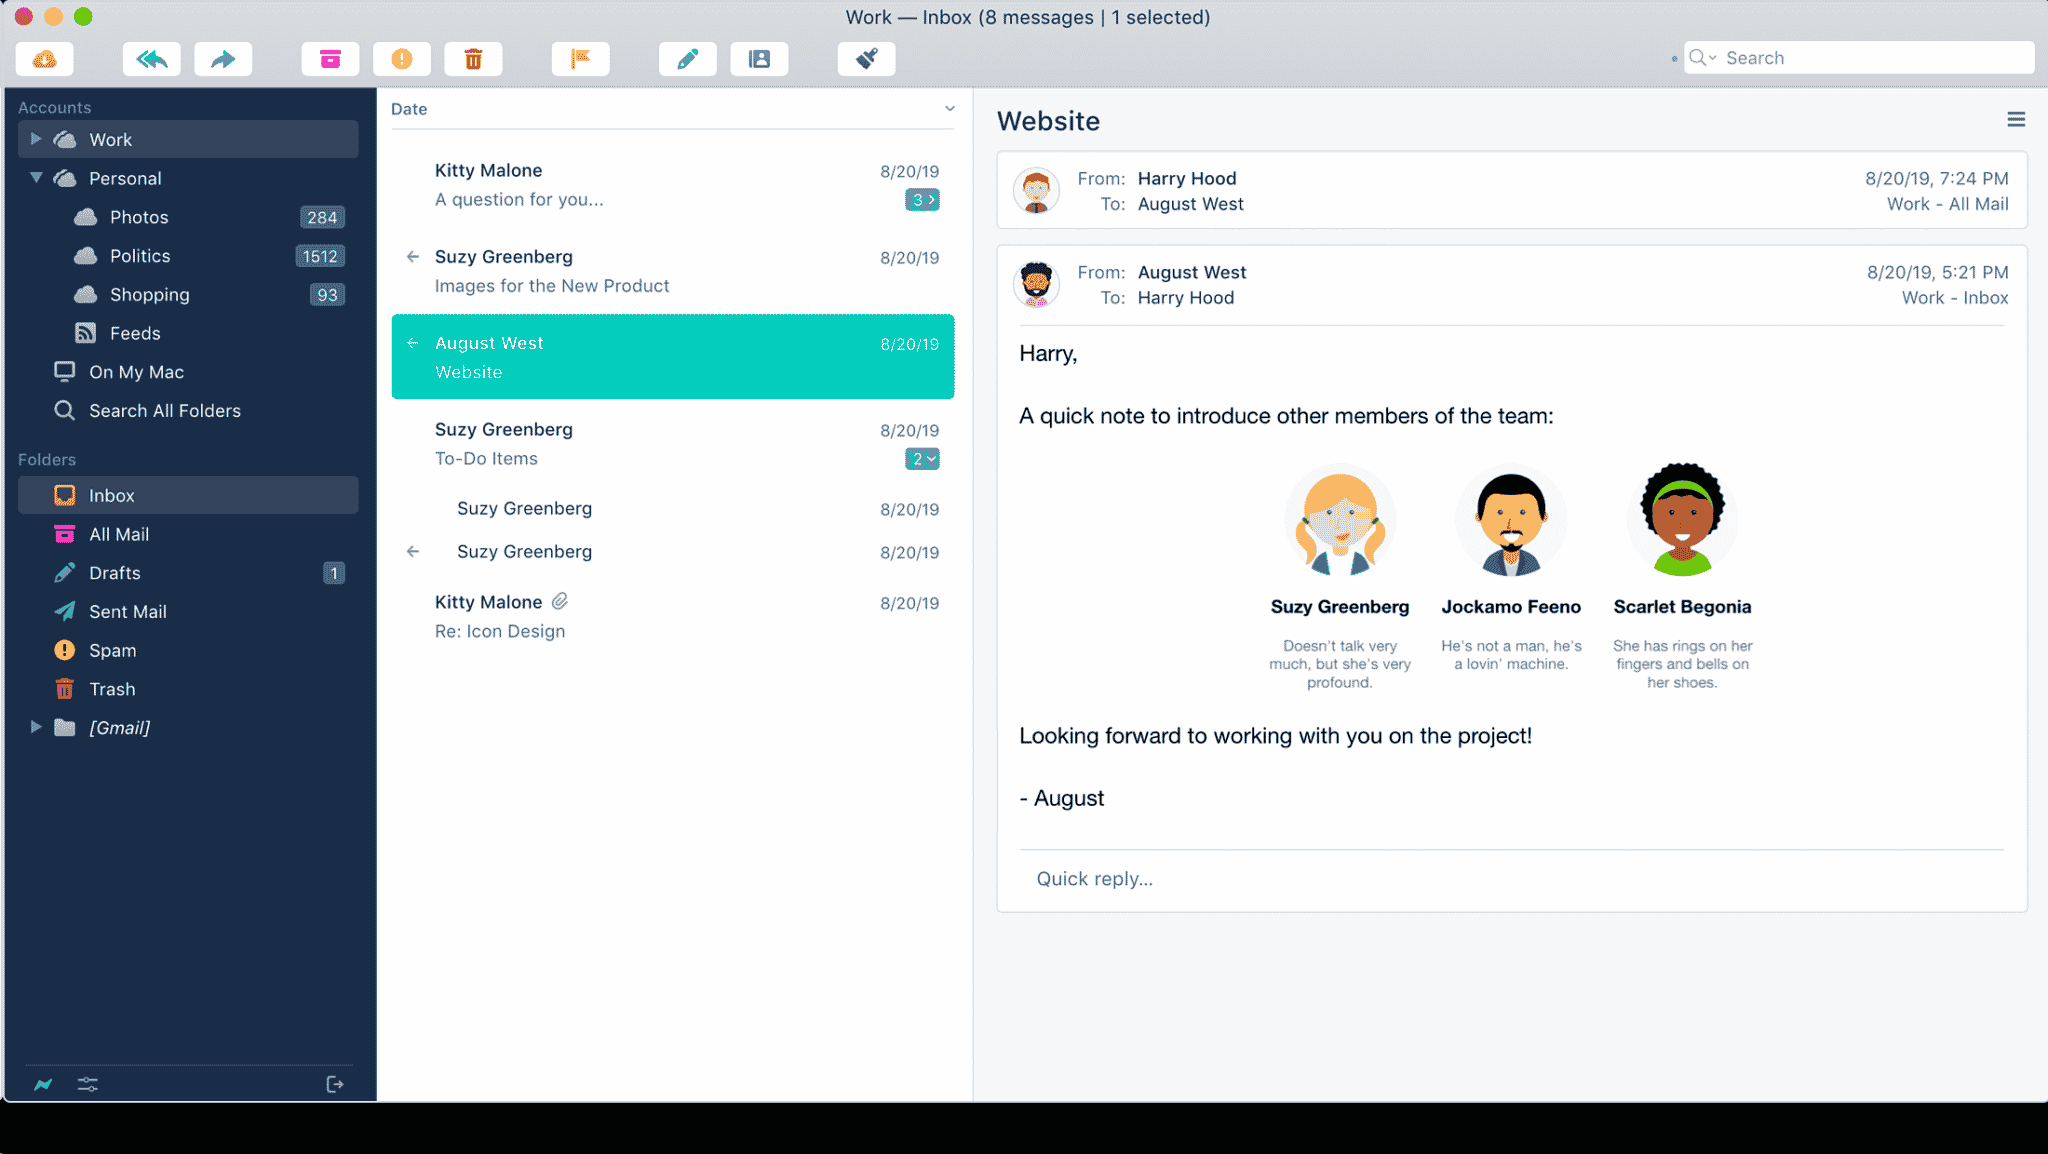Click the Search All Folders button
2048x1154 pixels.
[x=165, y=410]
